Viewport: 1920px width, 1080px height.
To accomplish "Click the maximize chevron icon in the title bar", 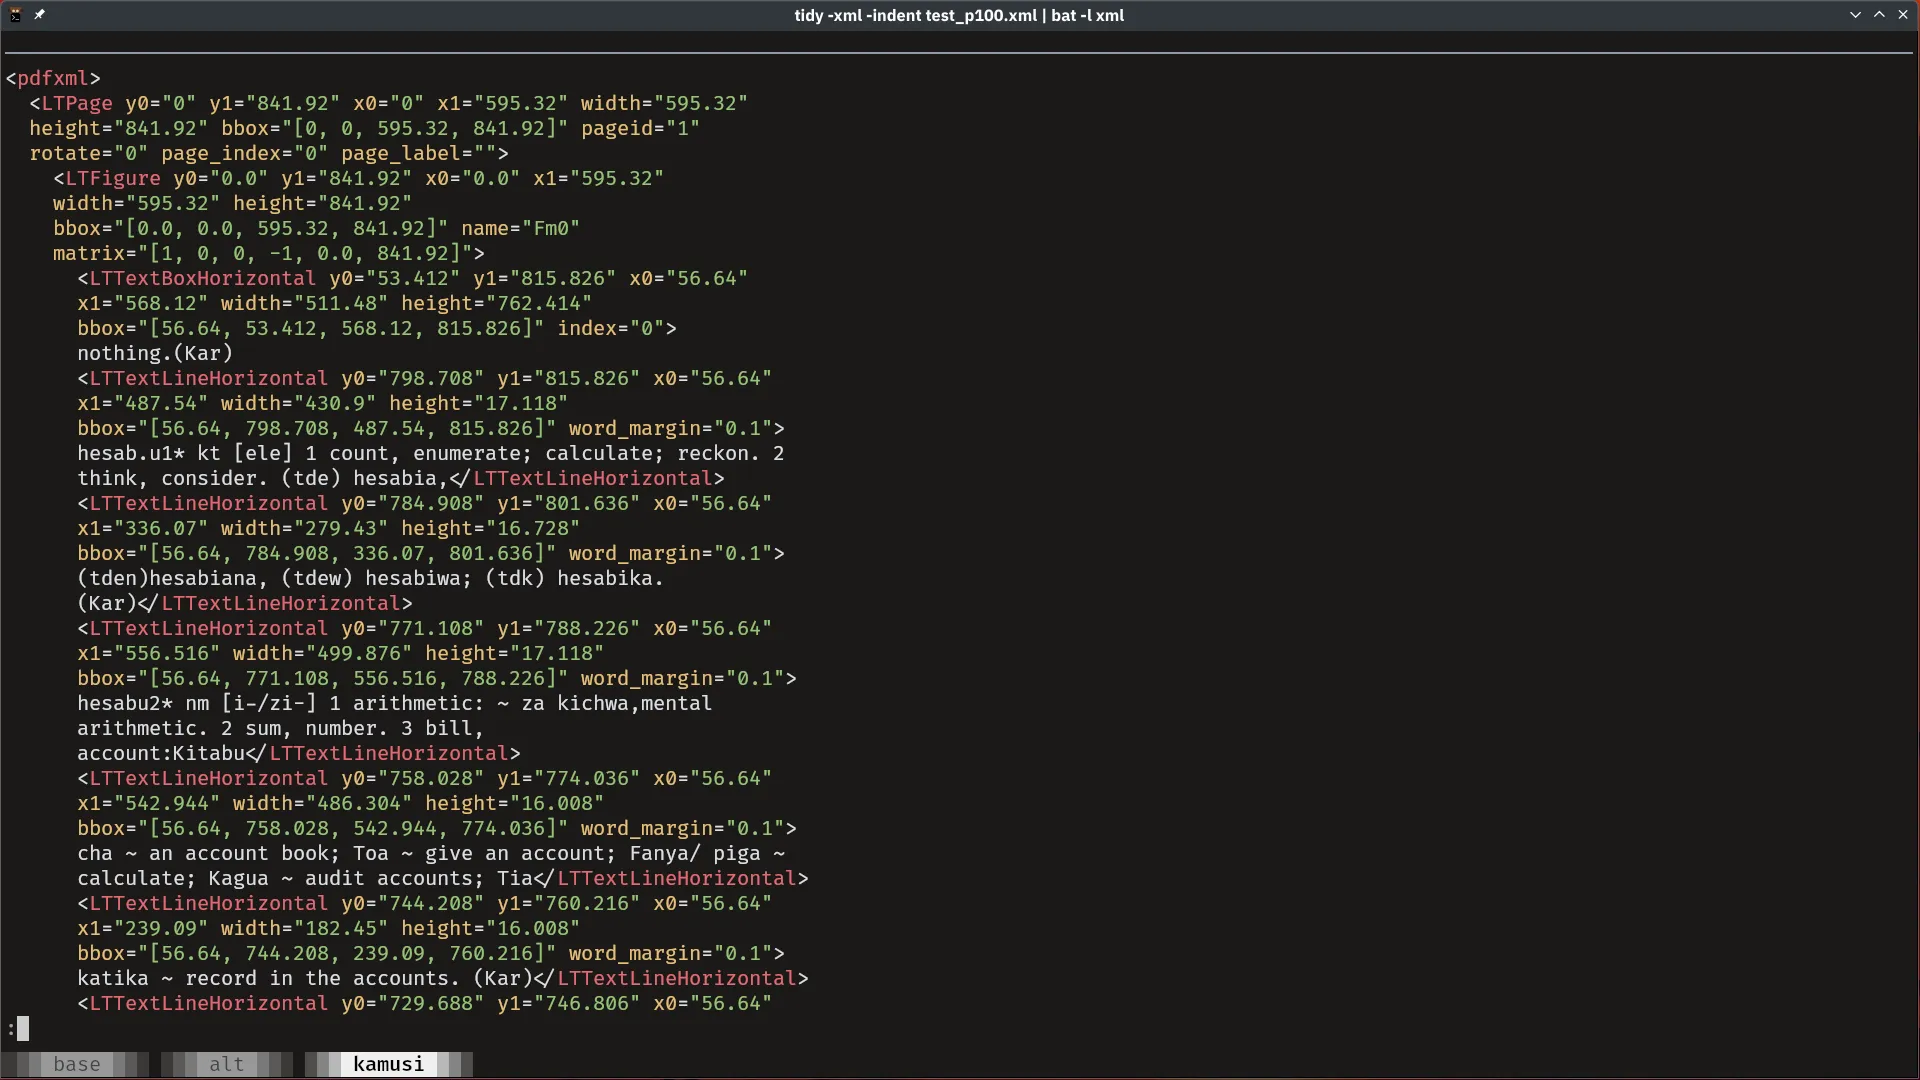I will (1881, 14).
